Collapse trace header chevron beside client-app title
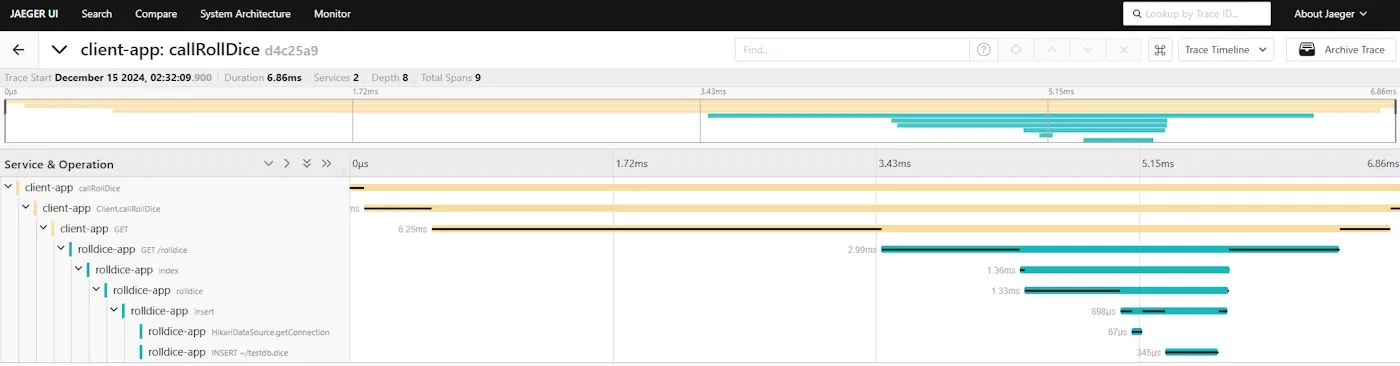Image resolution: width=1400 pixels, height=366 pixels. (60, 49)
